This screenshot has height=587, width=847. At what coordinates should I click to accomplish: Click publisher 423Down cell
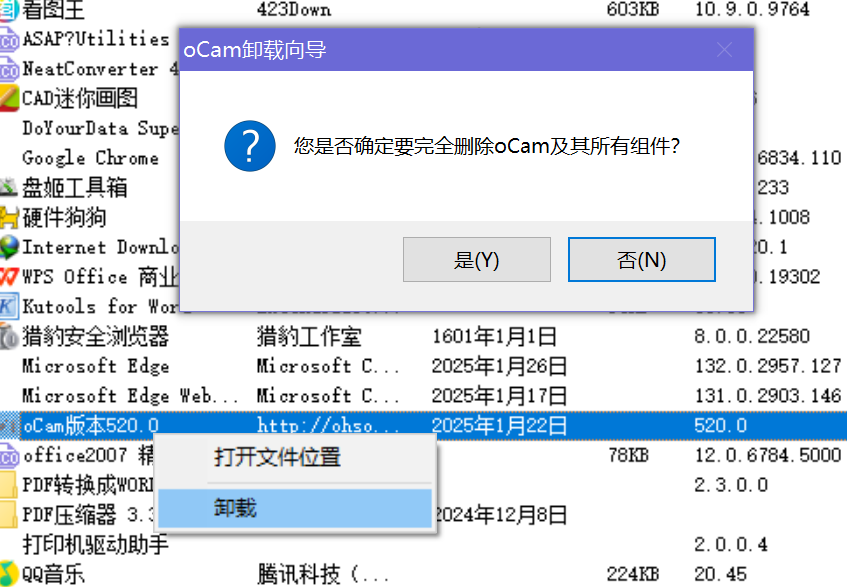294,10
